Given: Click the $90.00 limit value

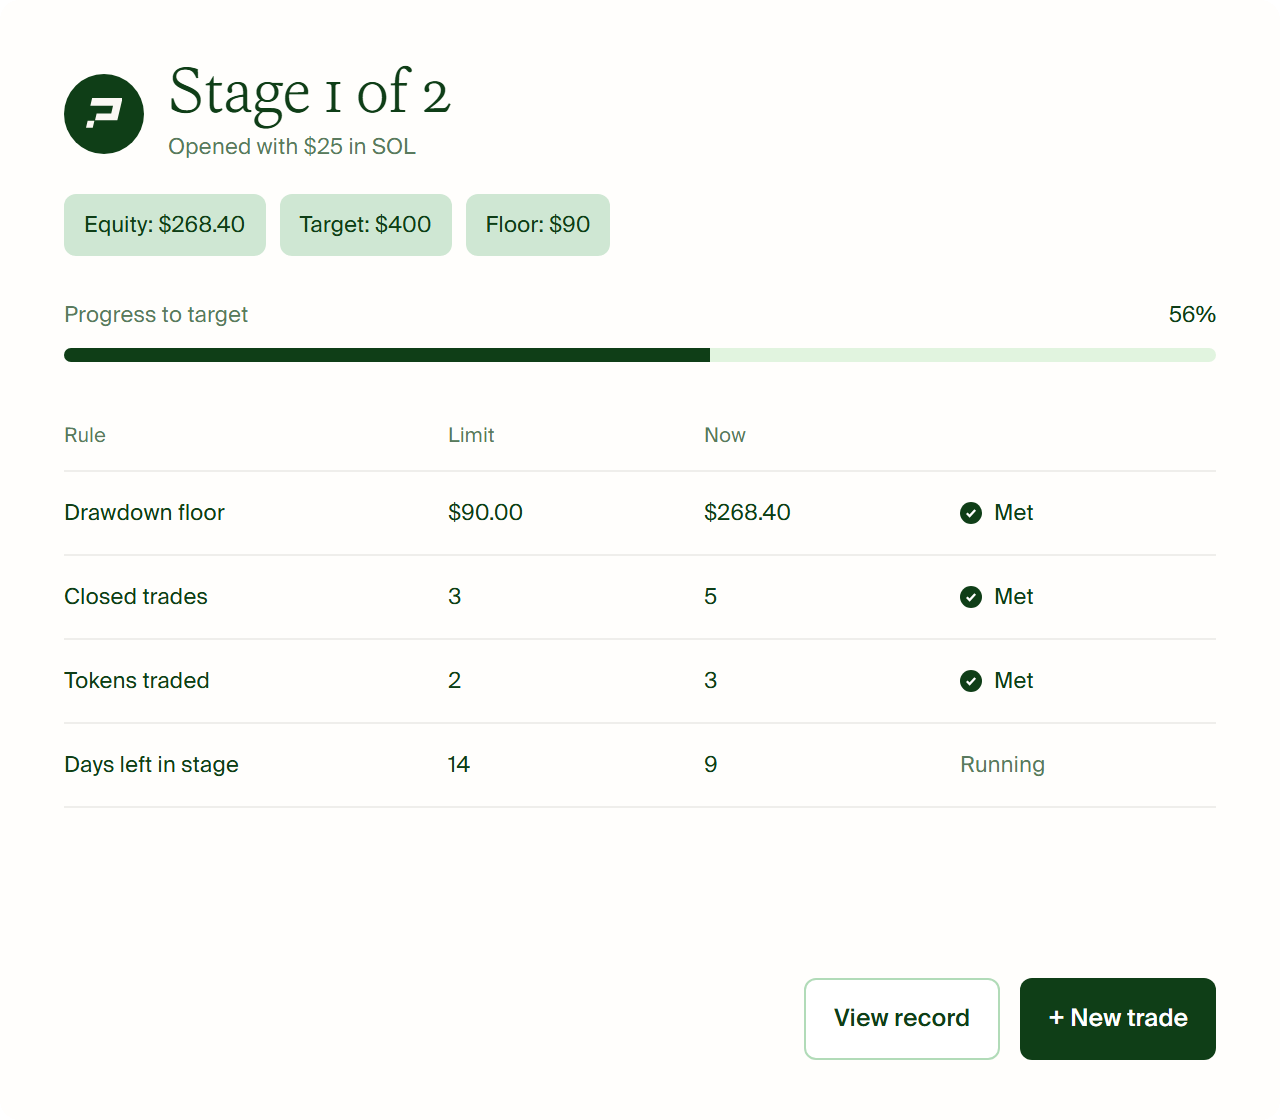Looking at the screenshot, I should (x=485, y=513).
